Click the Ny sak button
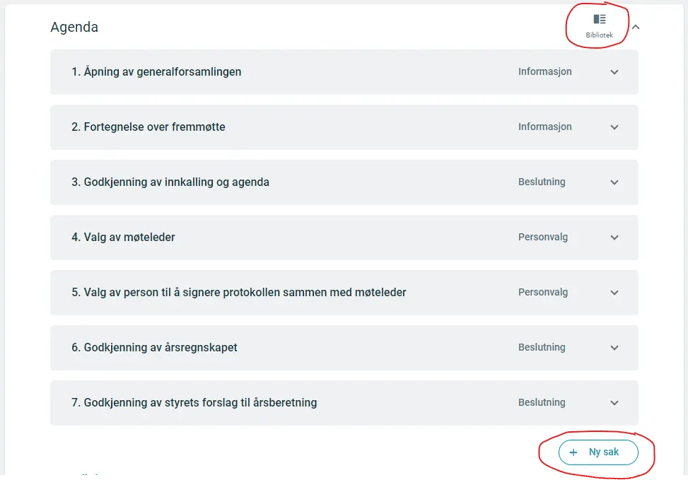 click(598, 452)
